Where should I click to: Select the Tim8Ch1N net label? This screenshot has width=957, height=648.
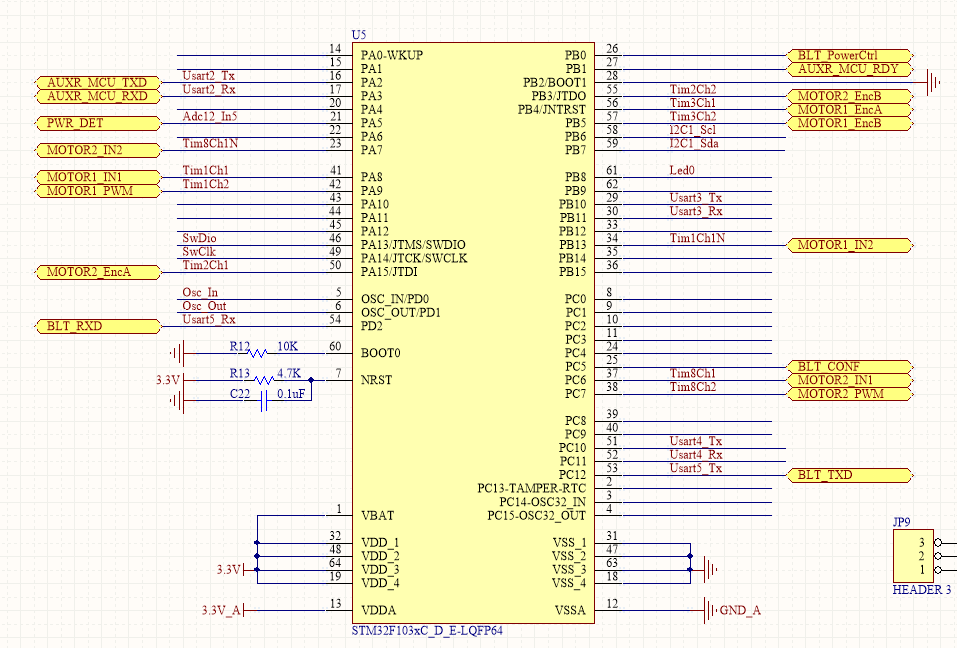click(210, 143)
